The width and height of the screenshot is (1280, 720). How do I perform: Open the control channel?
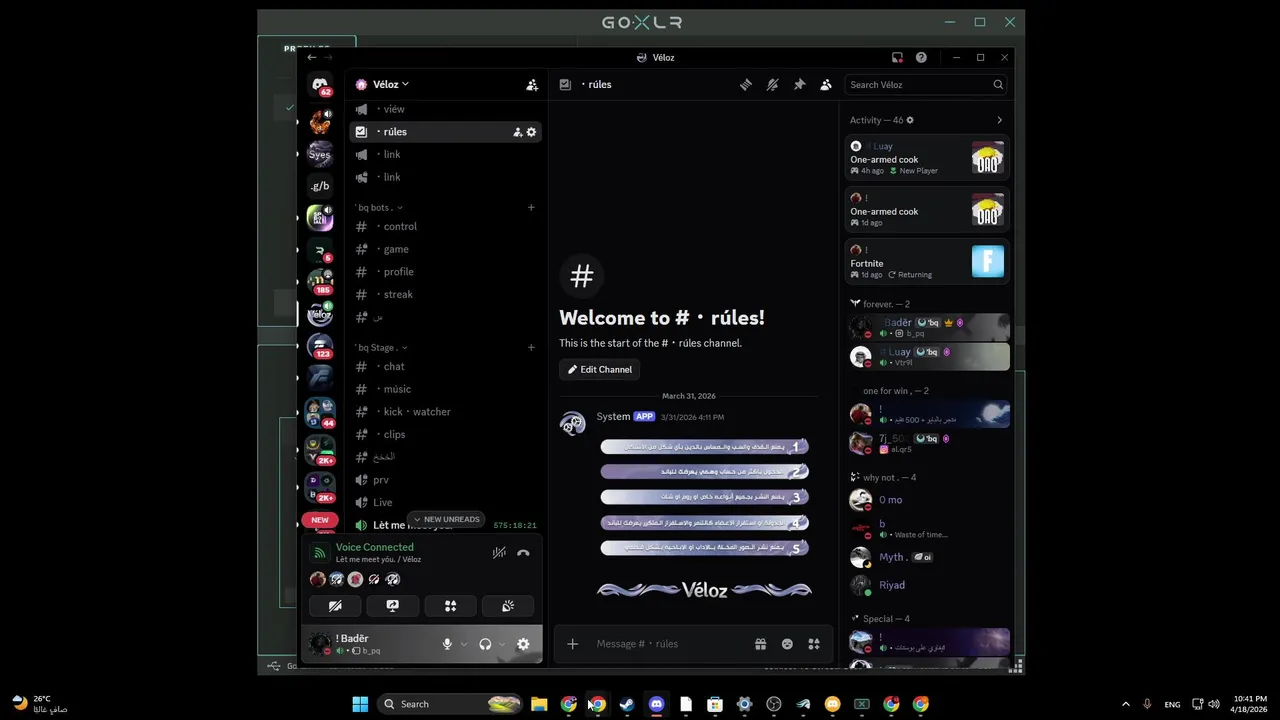445,227
